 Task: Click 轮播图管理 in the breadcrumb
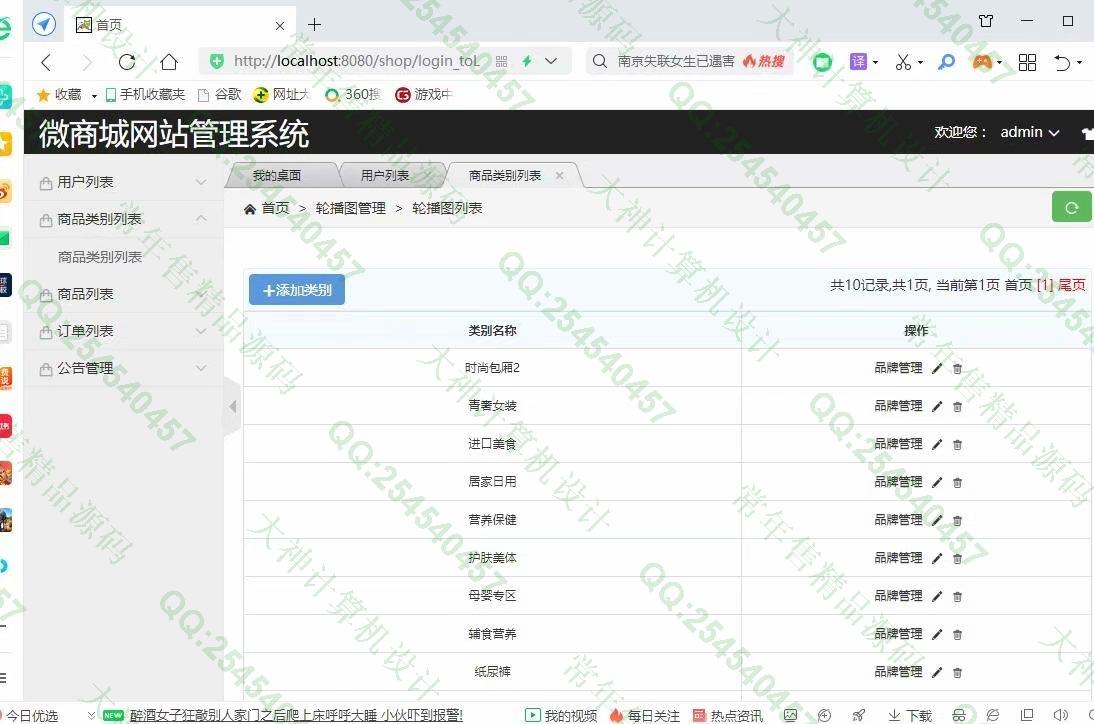351,209
